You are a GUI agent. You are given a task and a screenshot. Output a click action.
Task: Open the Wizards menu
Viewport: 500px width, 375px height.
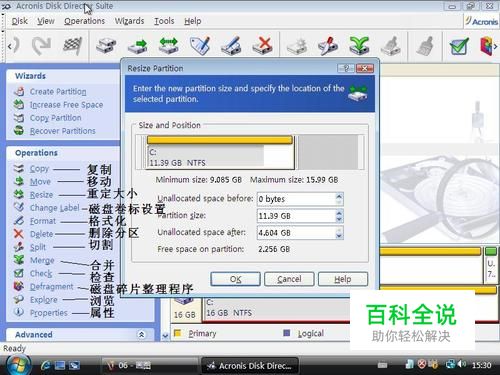129,21
